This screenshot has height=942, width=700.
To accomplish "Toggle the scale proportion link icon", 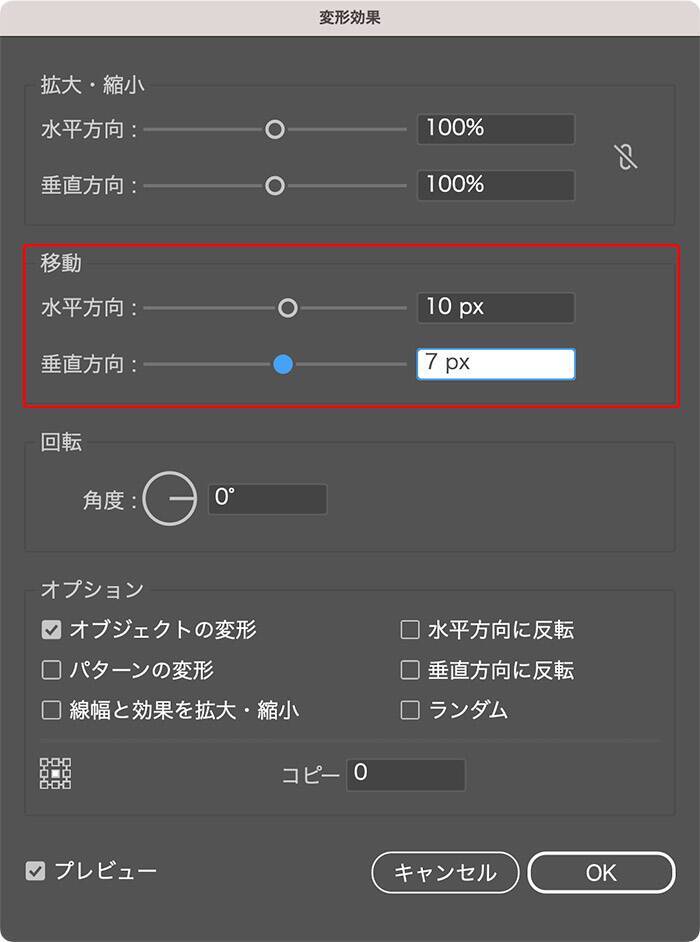I will [625, 157].
